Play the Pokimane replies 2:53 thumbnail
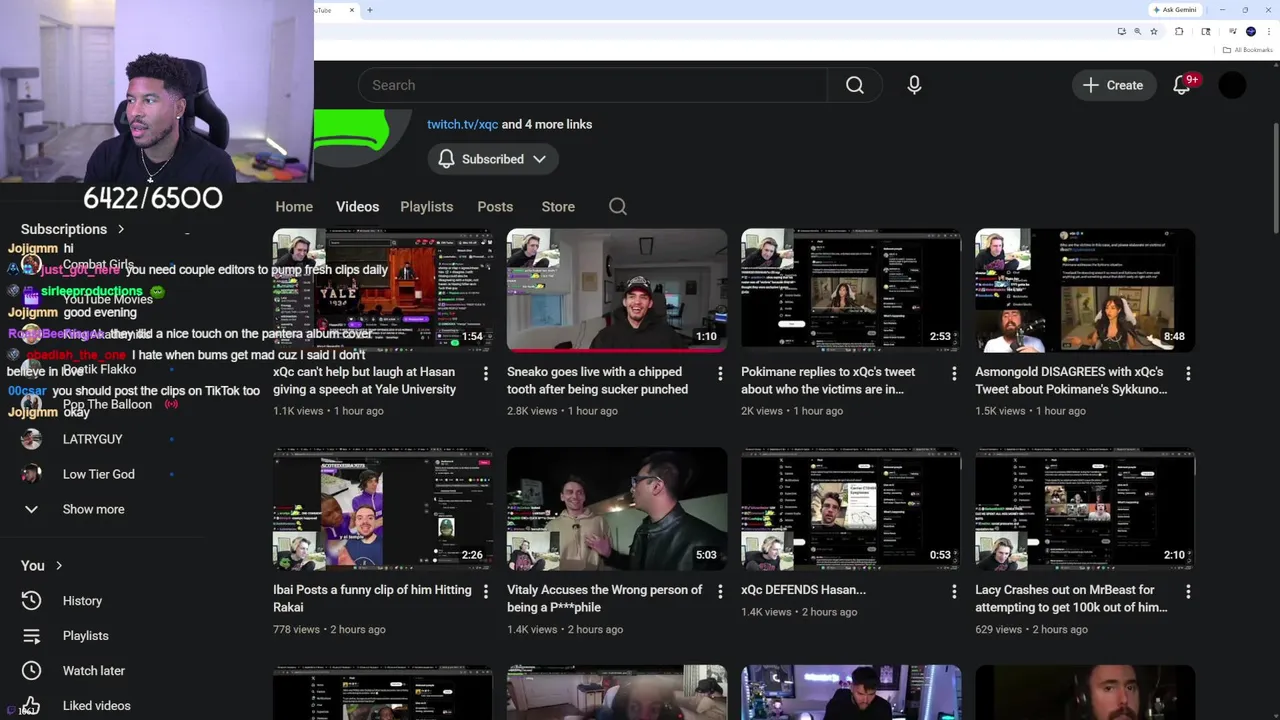The image size is (1280, 720). coord(851,290)
